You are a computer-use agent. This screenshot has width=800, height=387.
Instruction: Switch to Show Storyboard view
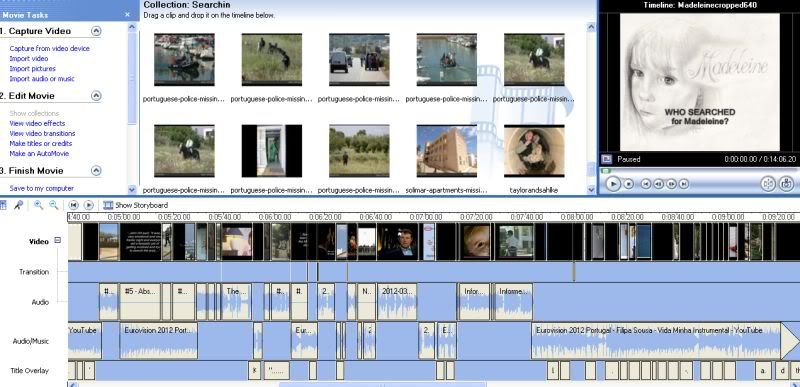click(x=136, y=205)
